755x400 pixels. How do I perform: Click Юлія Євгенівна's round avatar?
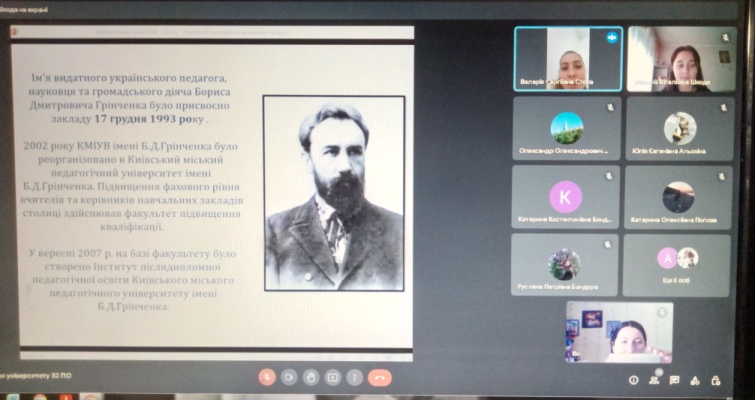(x=680, y=129)
